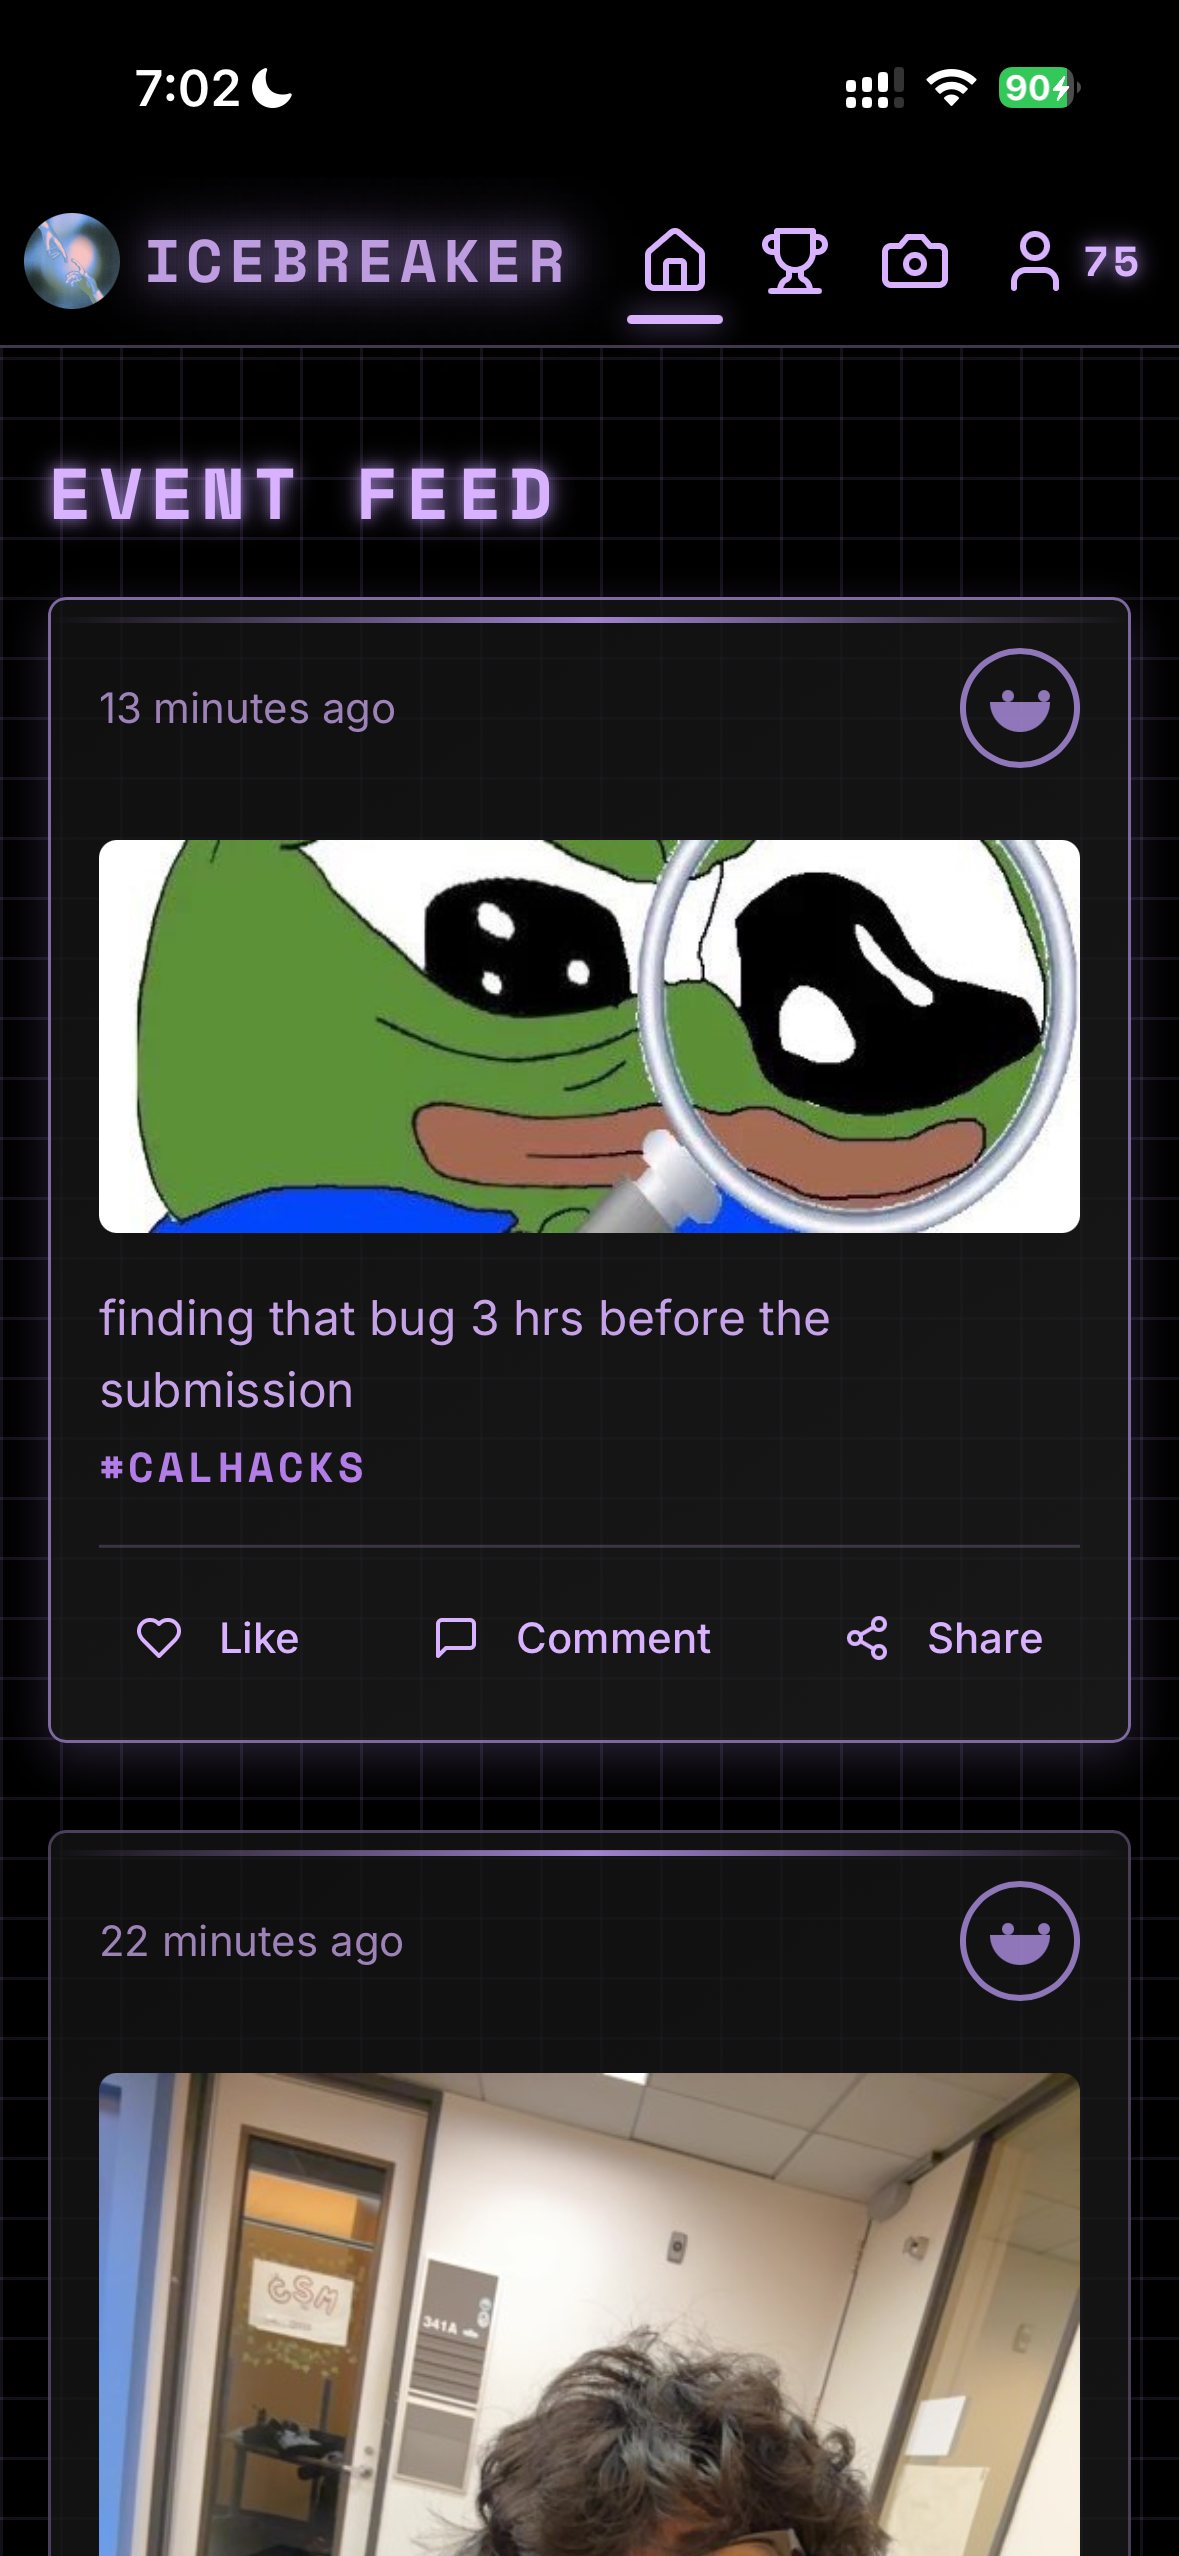Comment on the bug-finding post

pos(573,1638)
